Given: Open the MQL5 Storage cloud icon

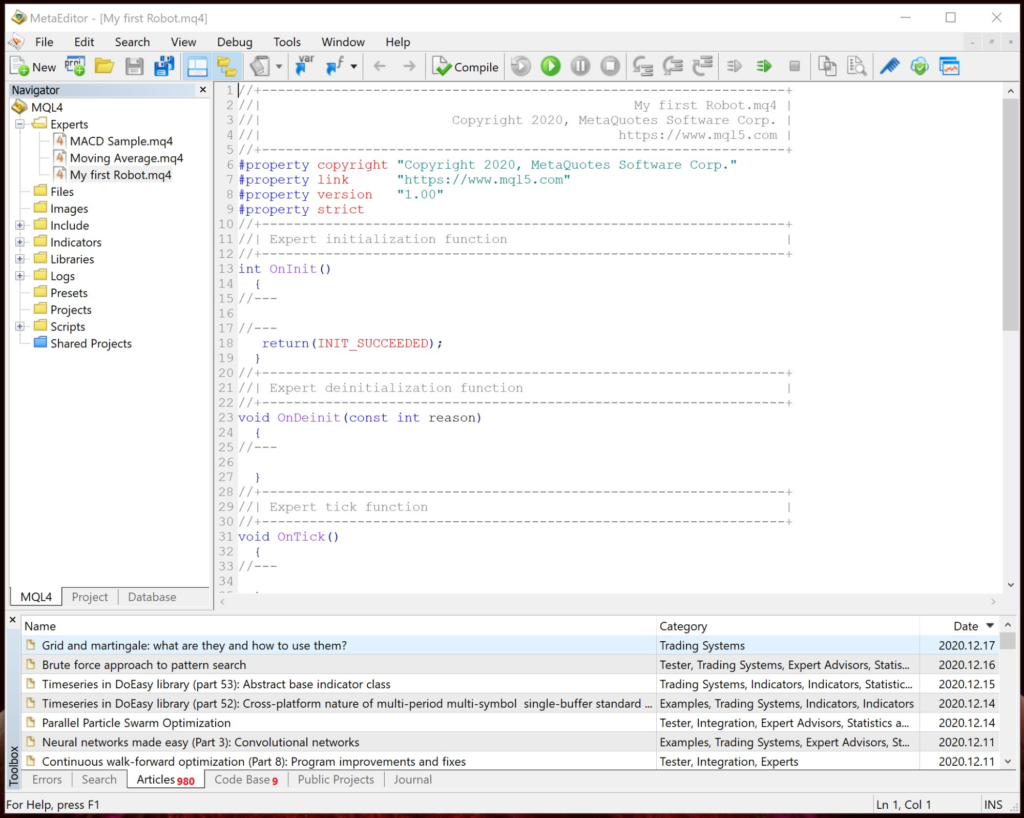Looking at the screenshot, I should [919, 66].
